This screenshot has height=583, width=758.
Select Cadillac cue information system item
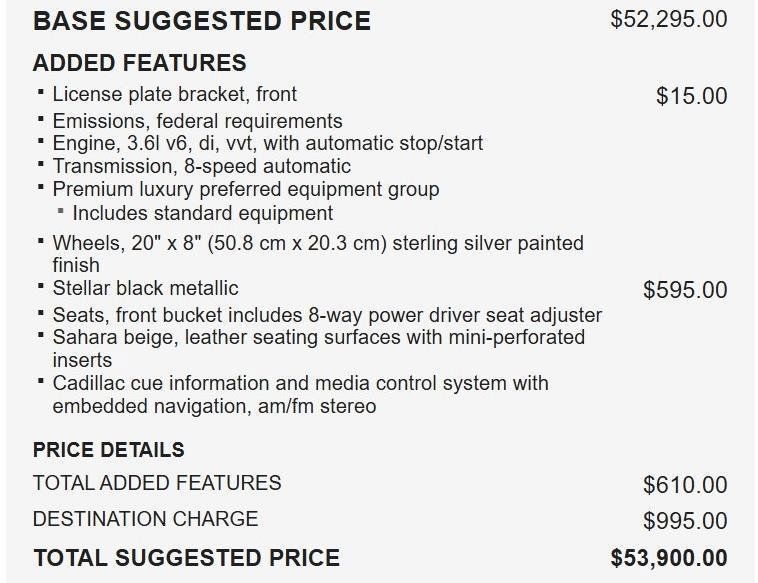click(x=300, y=383)
